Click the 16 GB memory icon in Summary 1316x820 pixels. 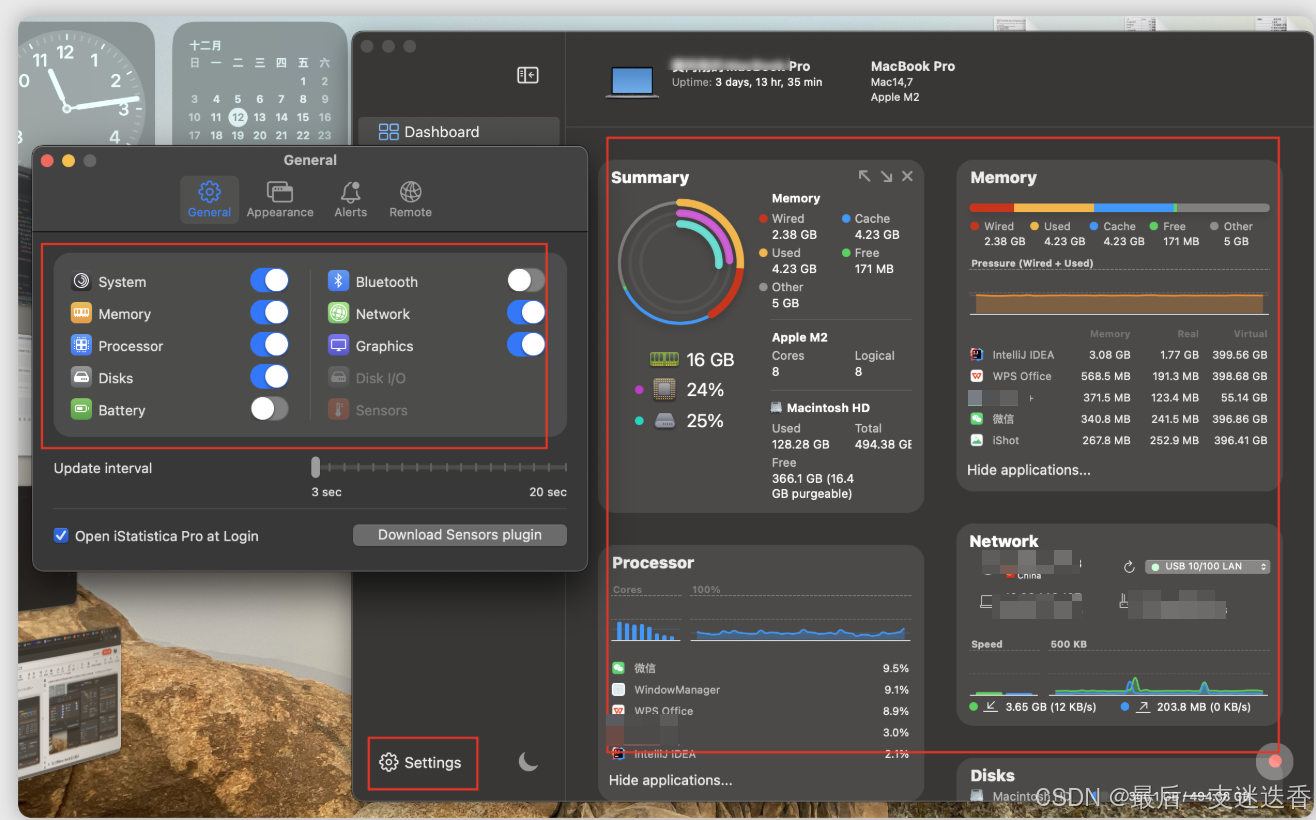[664, 360]
